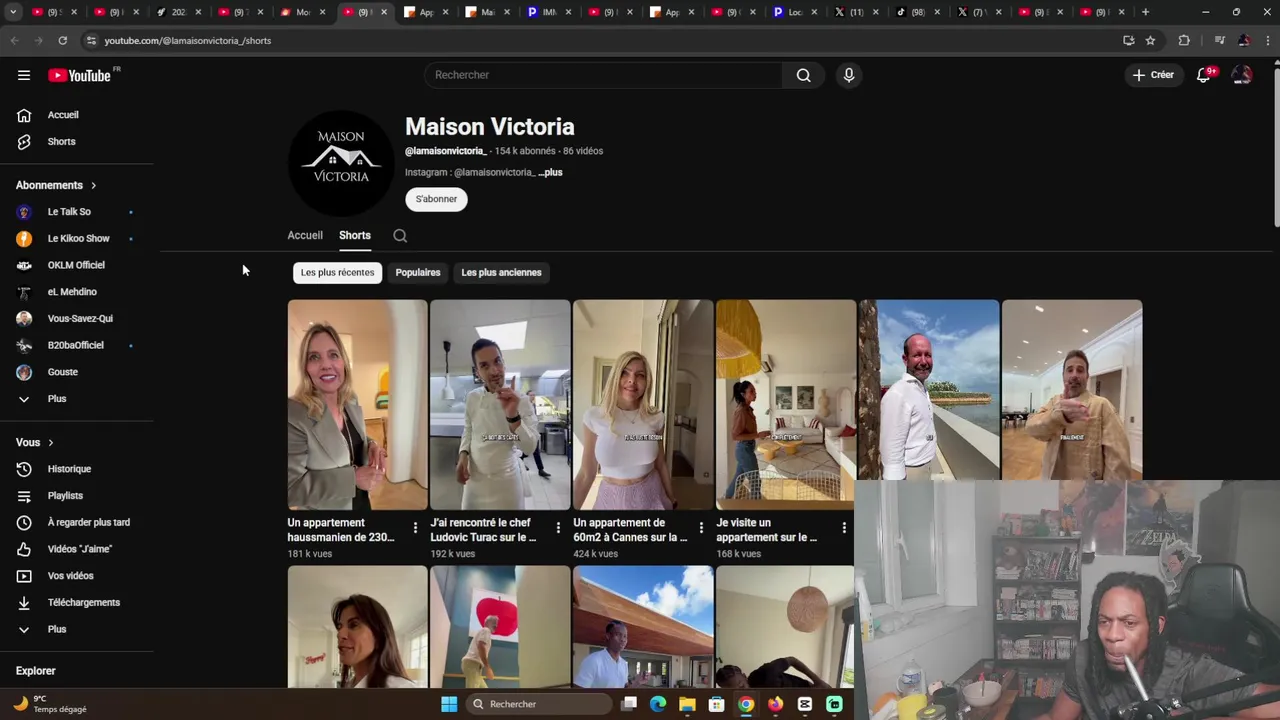Play the chef Ludovic Turac short thumbnail
Viewport: 1280px width, 720px height.
tap(500, 405)
